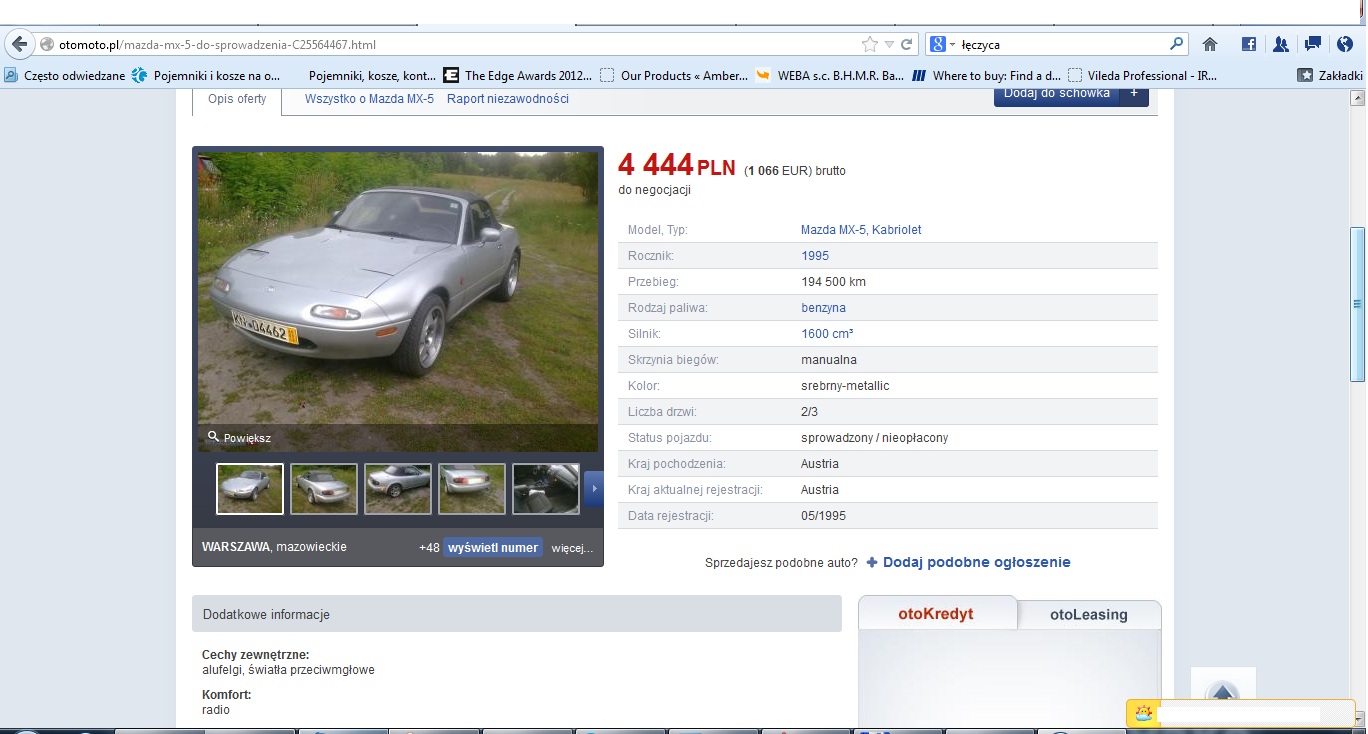Open Our Products « Amber bookmark

674,75
